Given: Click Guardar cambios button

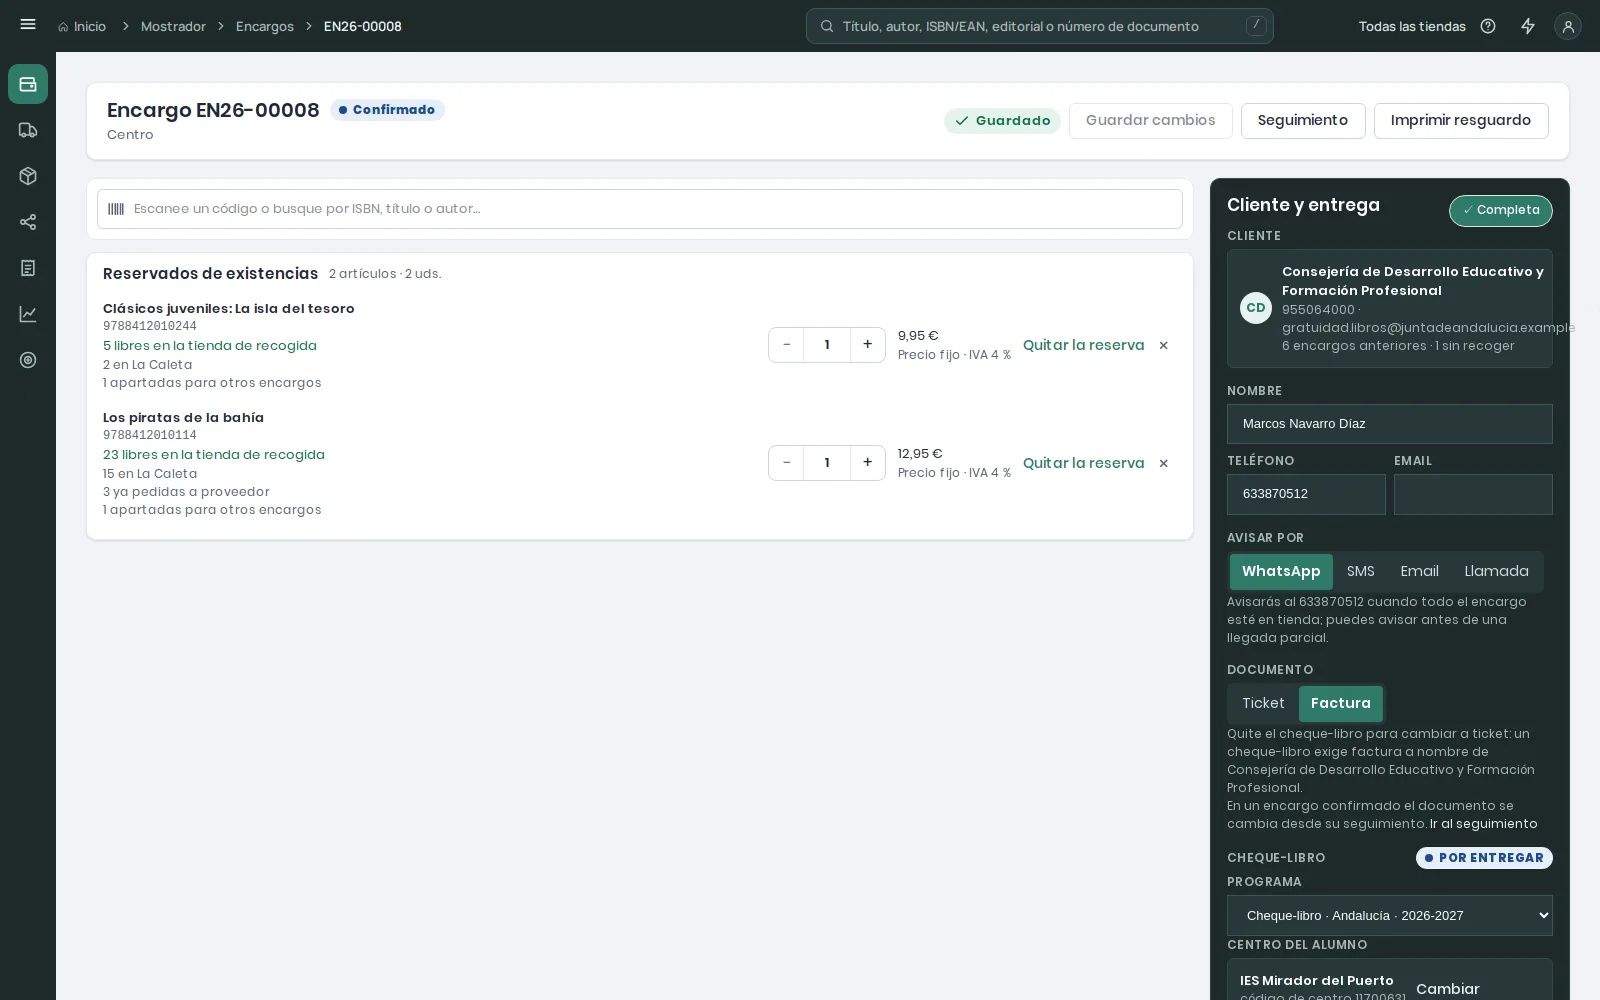Looking at the screenshot, I should coord(1150,120).
